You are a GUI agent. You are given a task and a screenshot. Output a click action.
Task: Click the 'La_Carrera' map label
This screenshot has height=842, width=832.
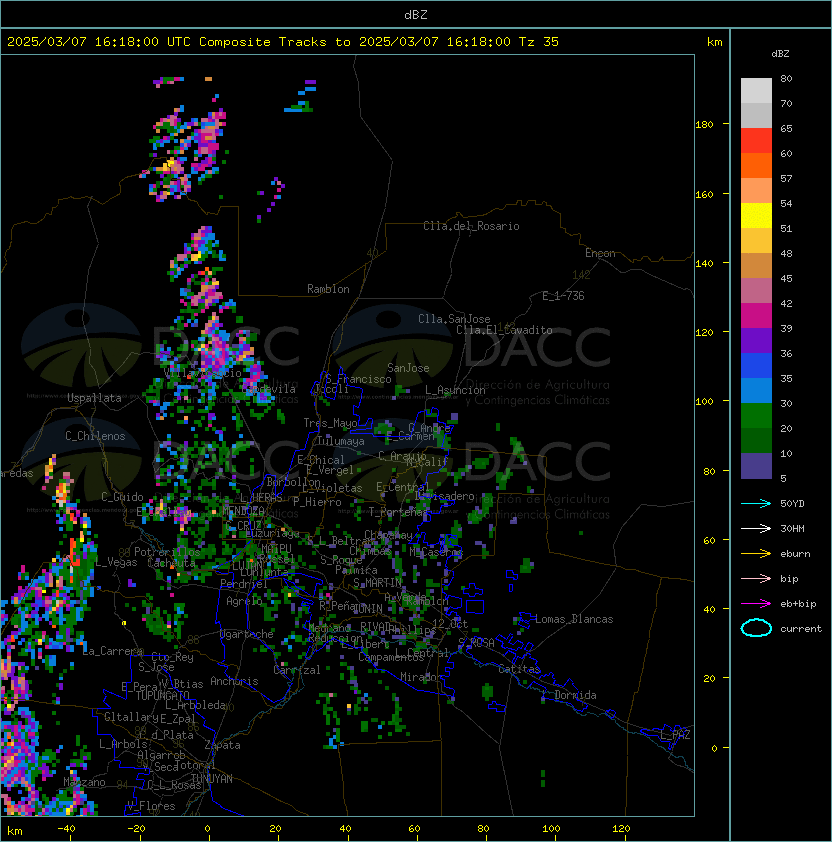click(113, 651)
